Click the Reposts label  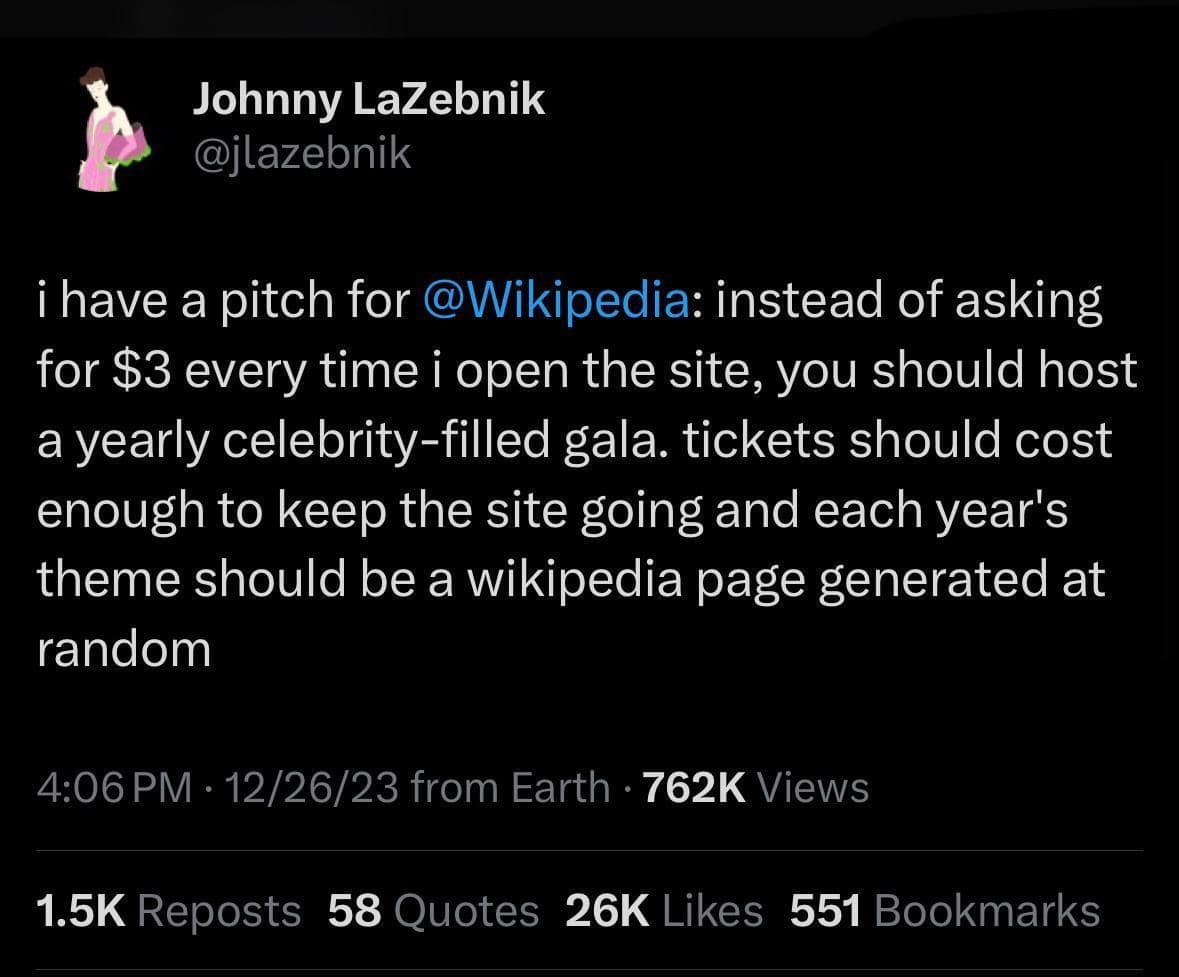[x=218, y=910]
